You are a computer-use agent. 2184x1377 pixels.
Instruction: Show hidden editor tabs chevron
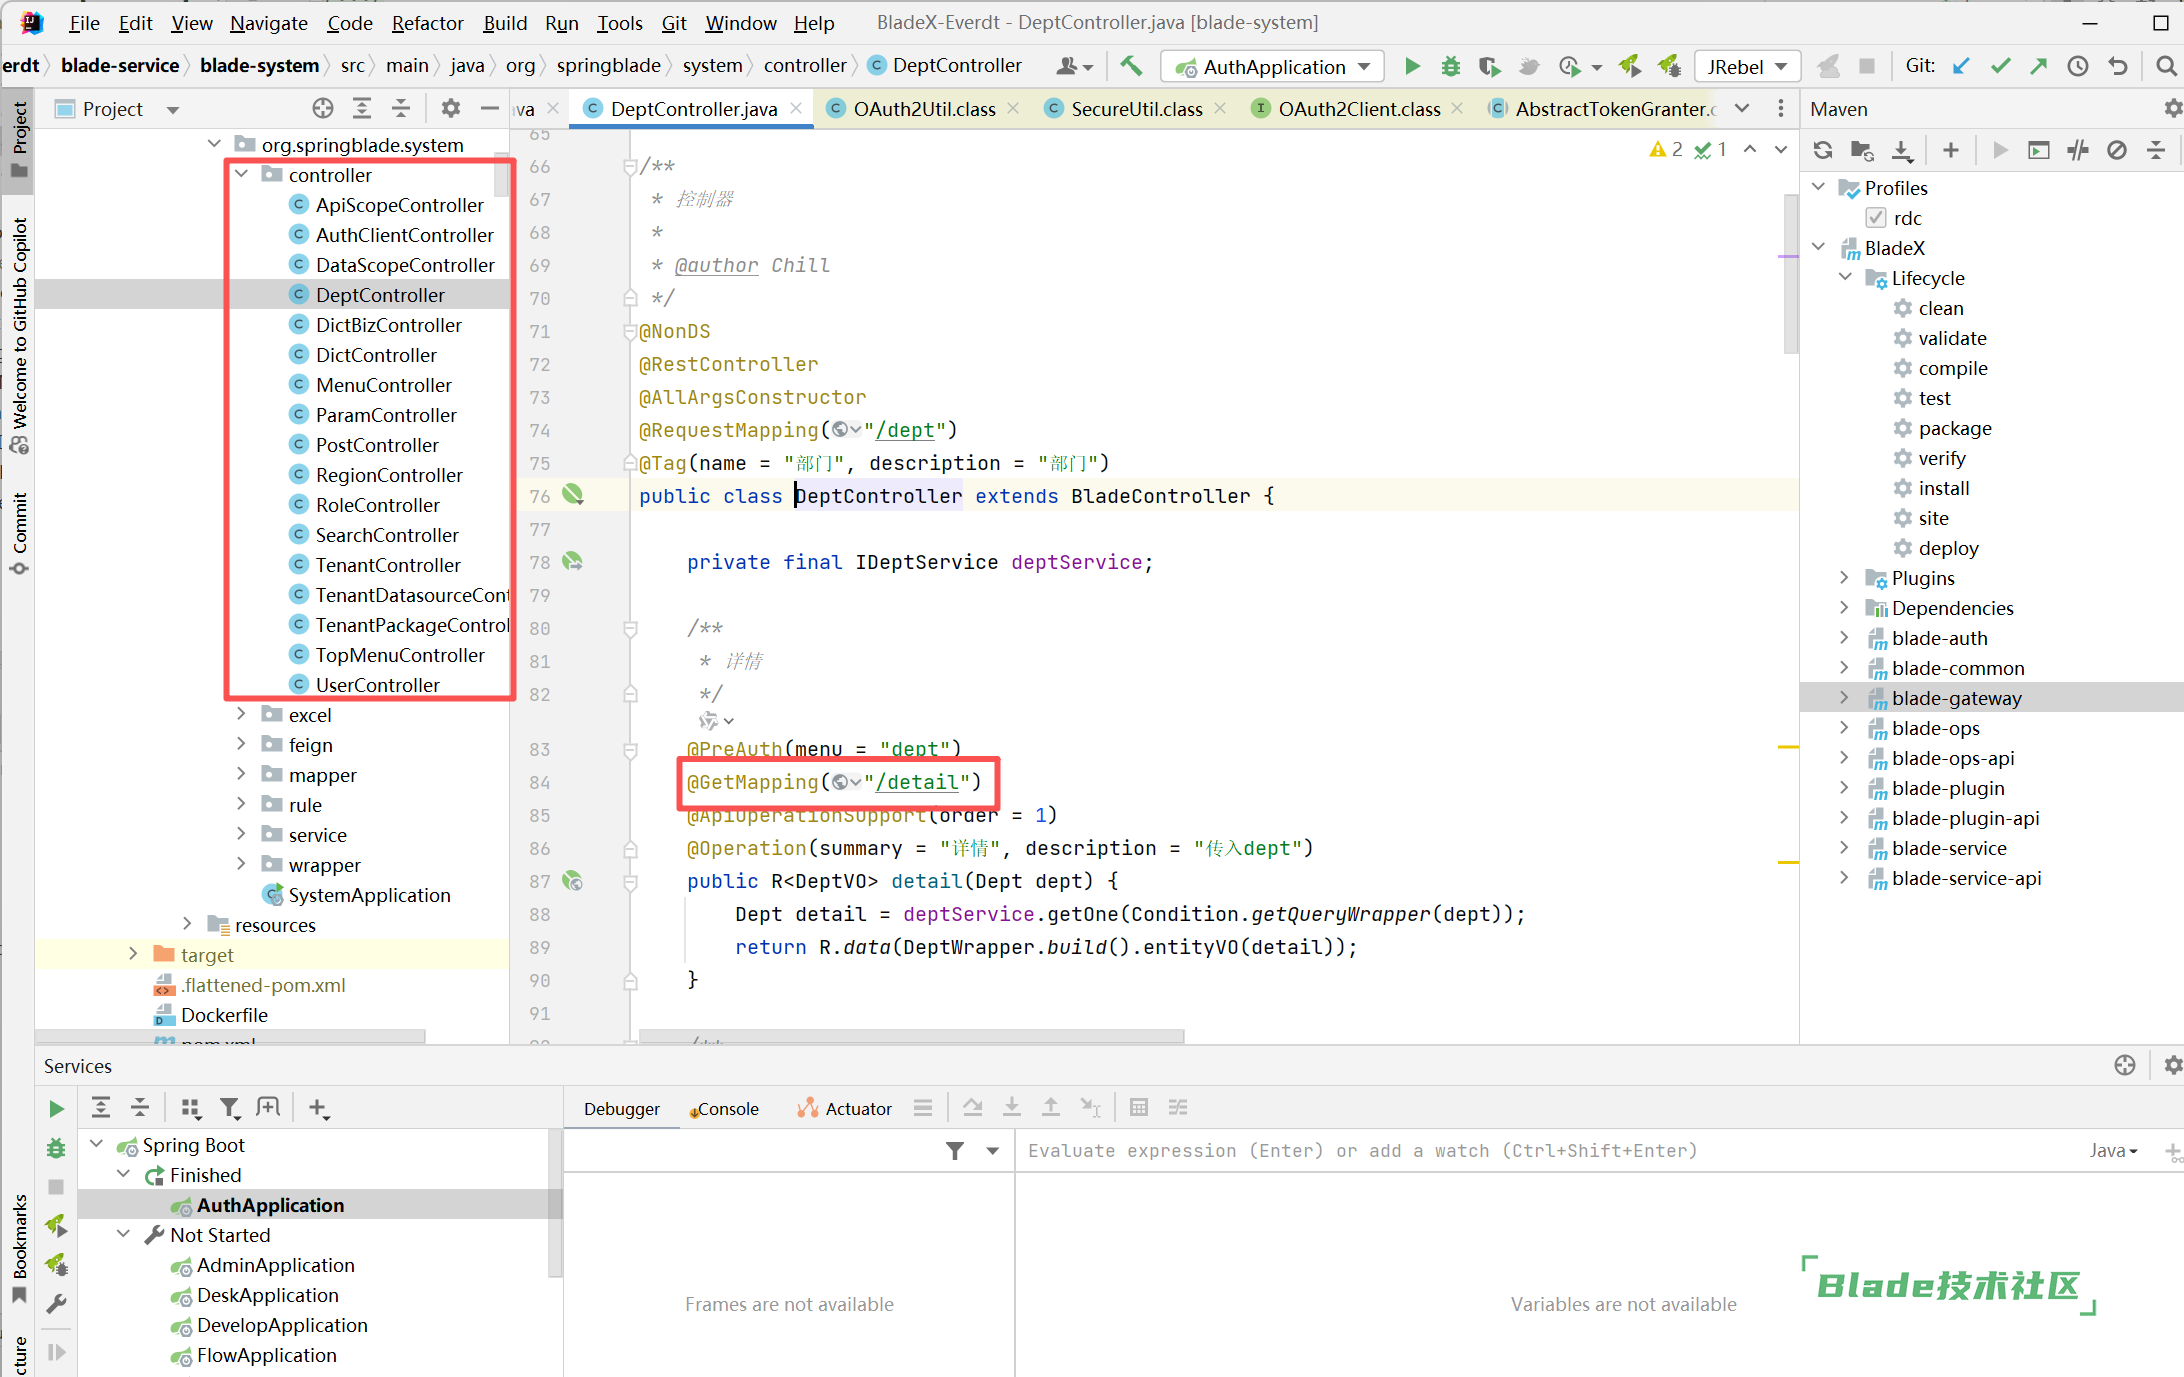tap(1742, 108)
